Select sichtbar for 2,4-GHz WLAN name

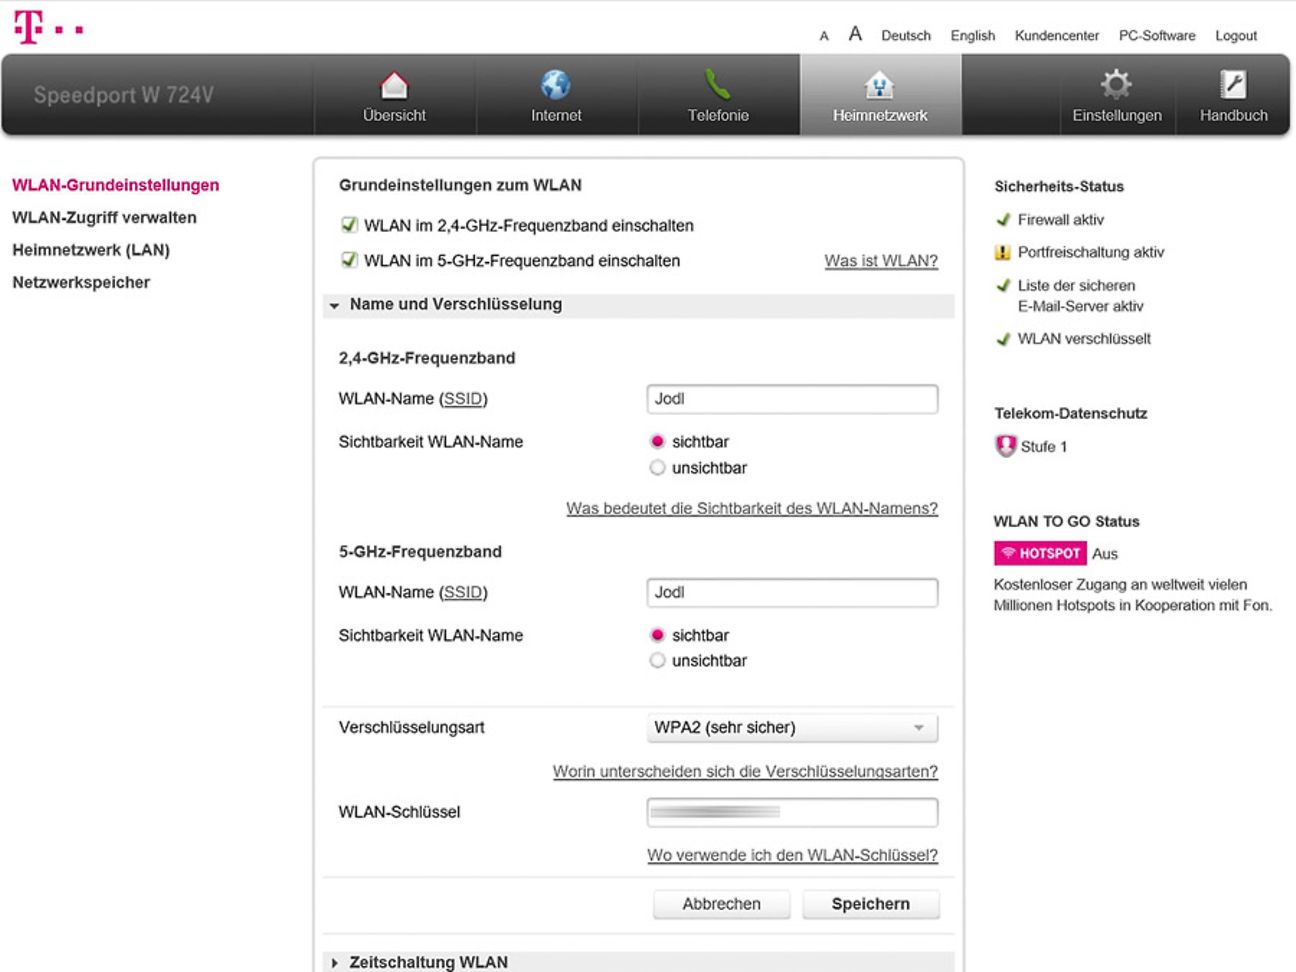657,441
